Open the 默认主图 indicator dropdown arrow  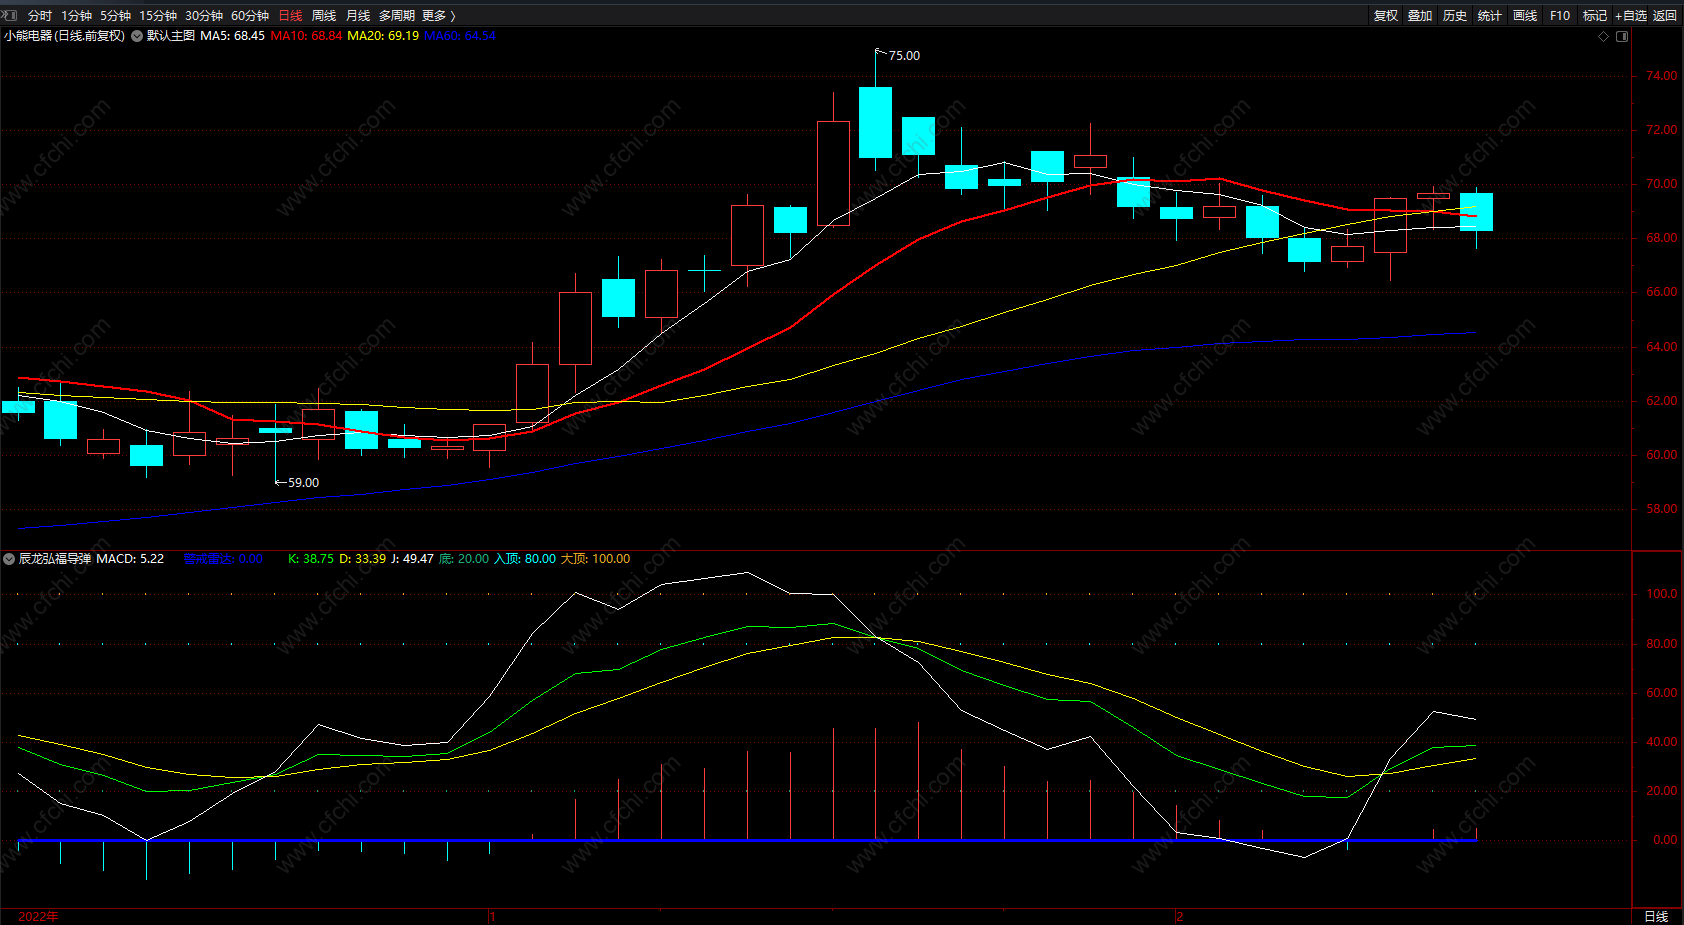pos(137,36)
